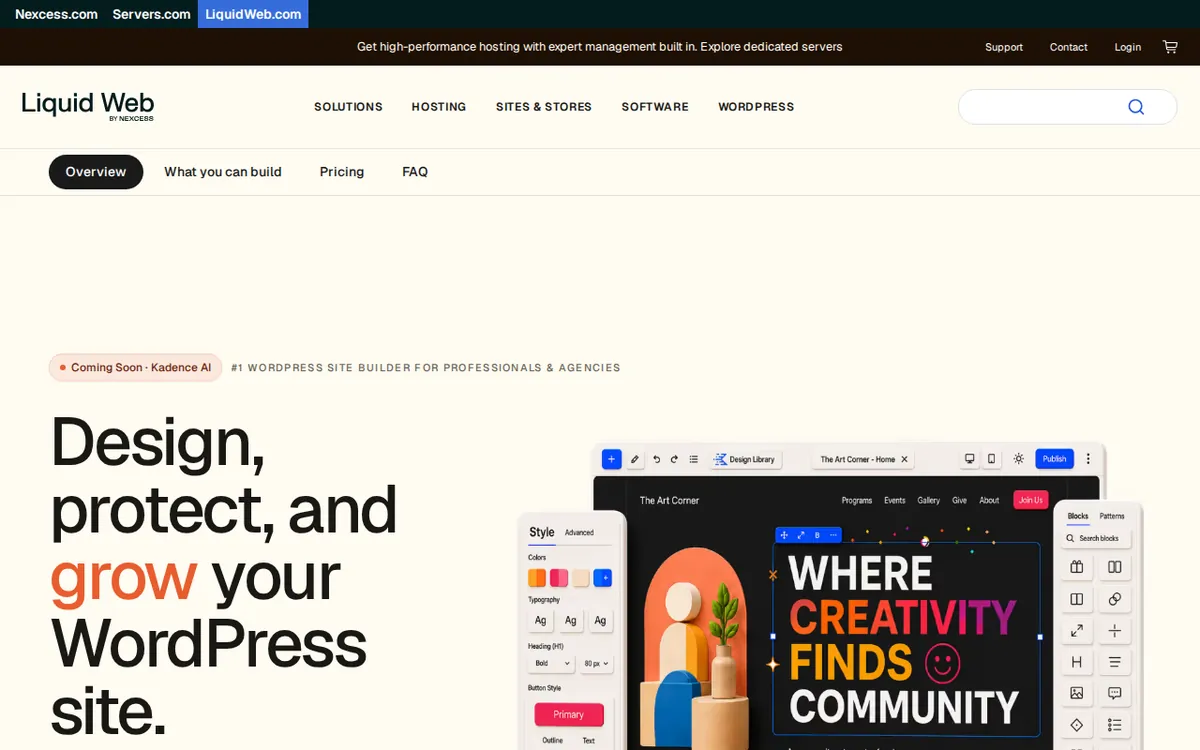Screen dimensions: 1200x750
Task: Click the Liquid Web logo
Action: 88,106
